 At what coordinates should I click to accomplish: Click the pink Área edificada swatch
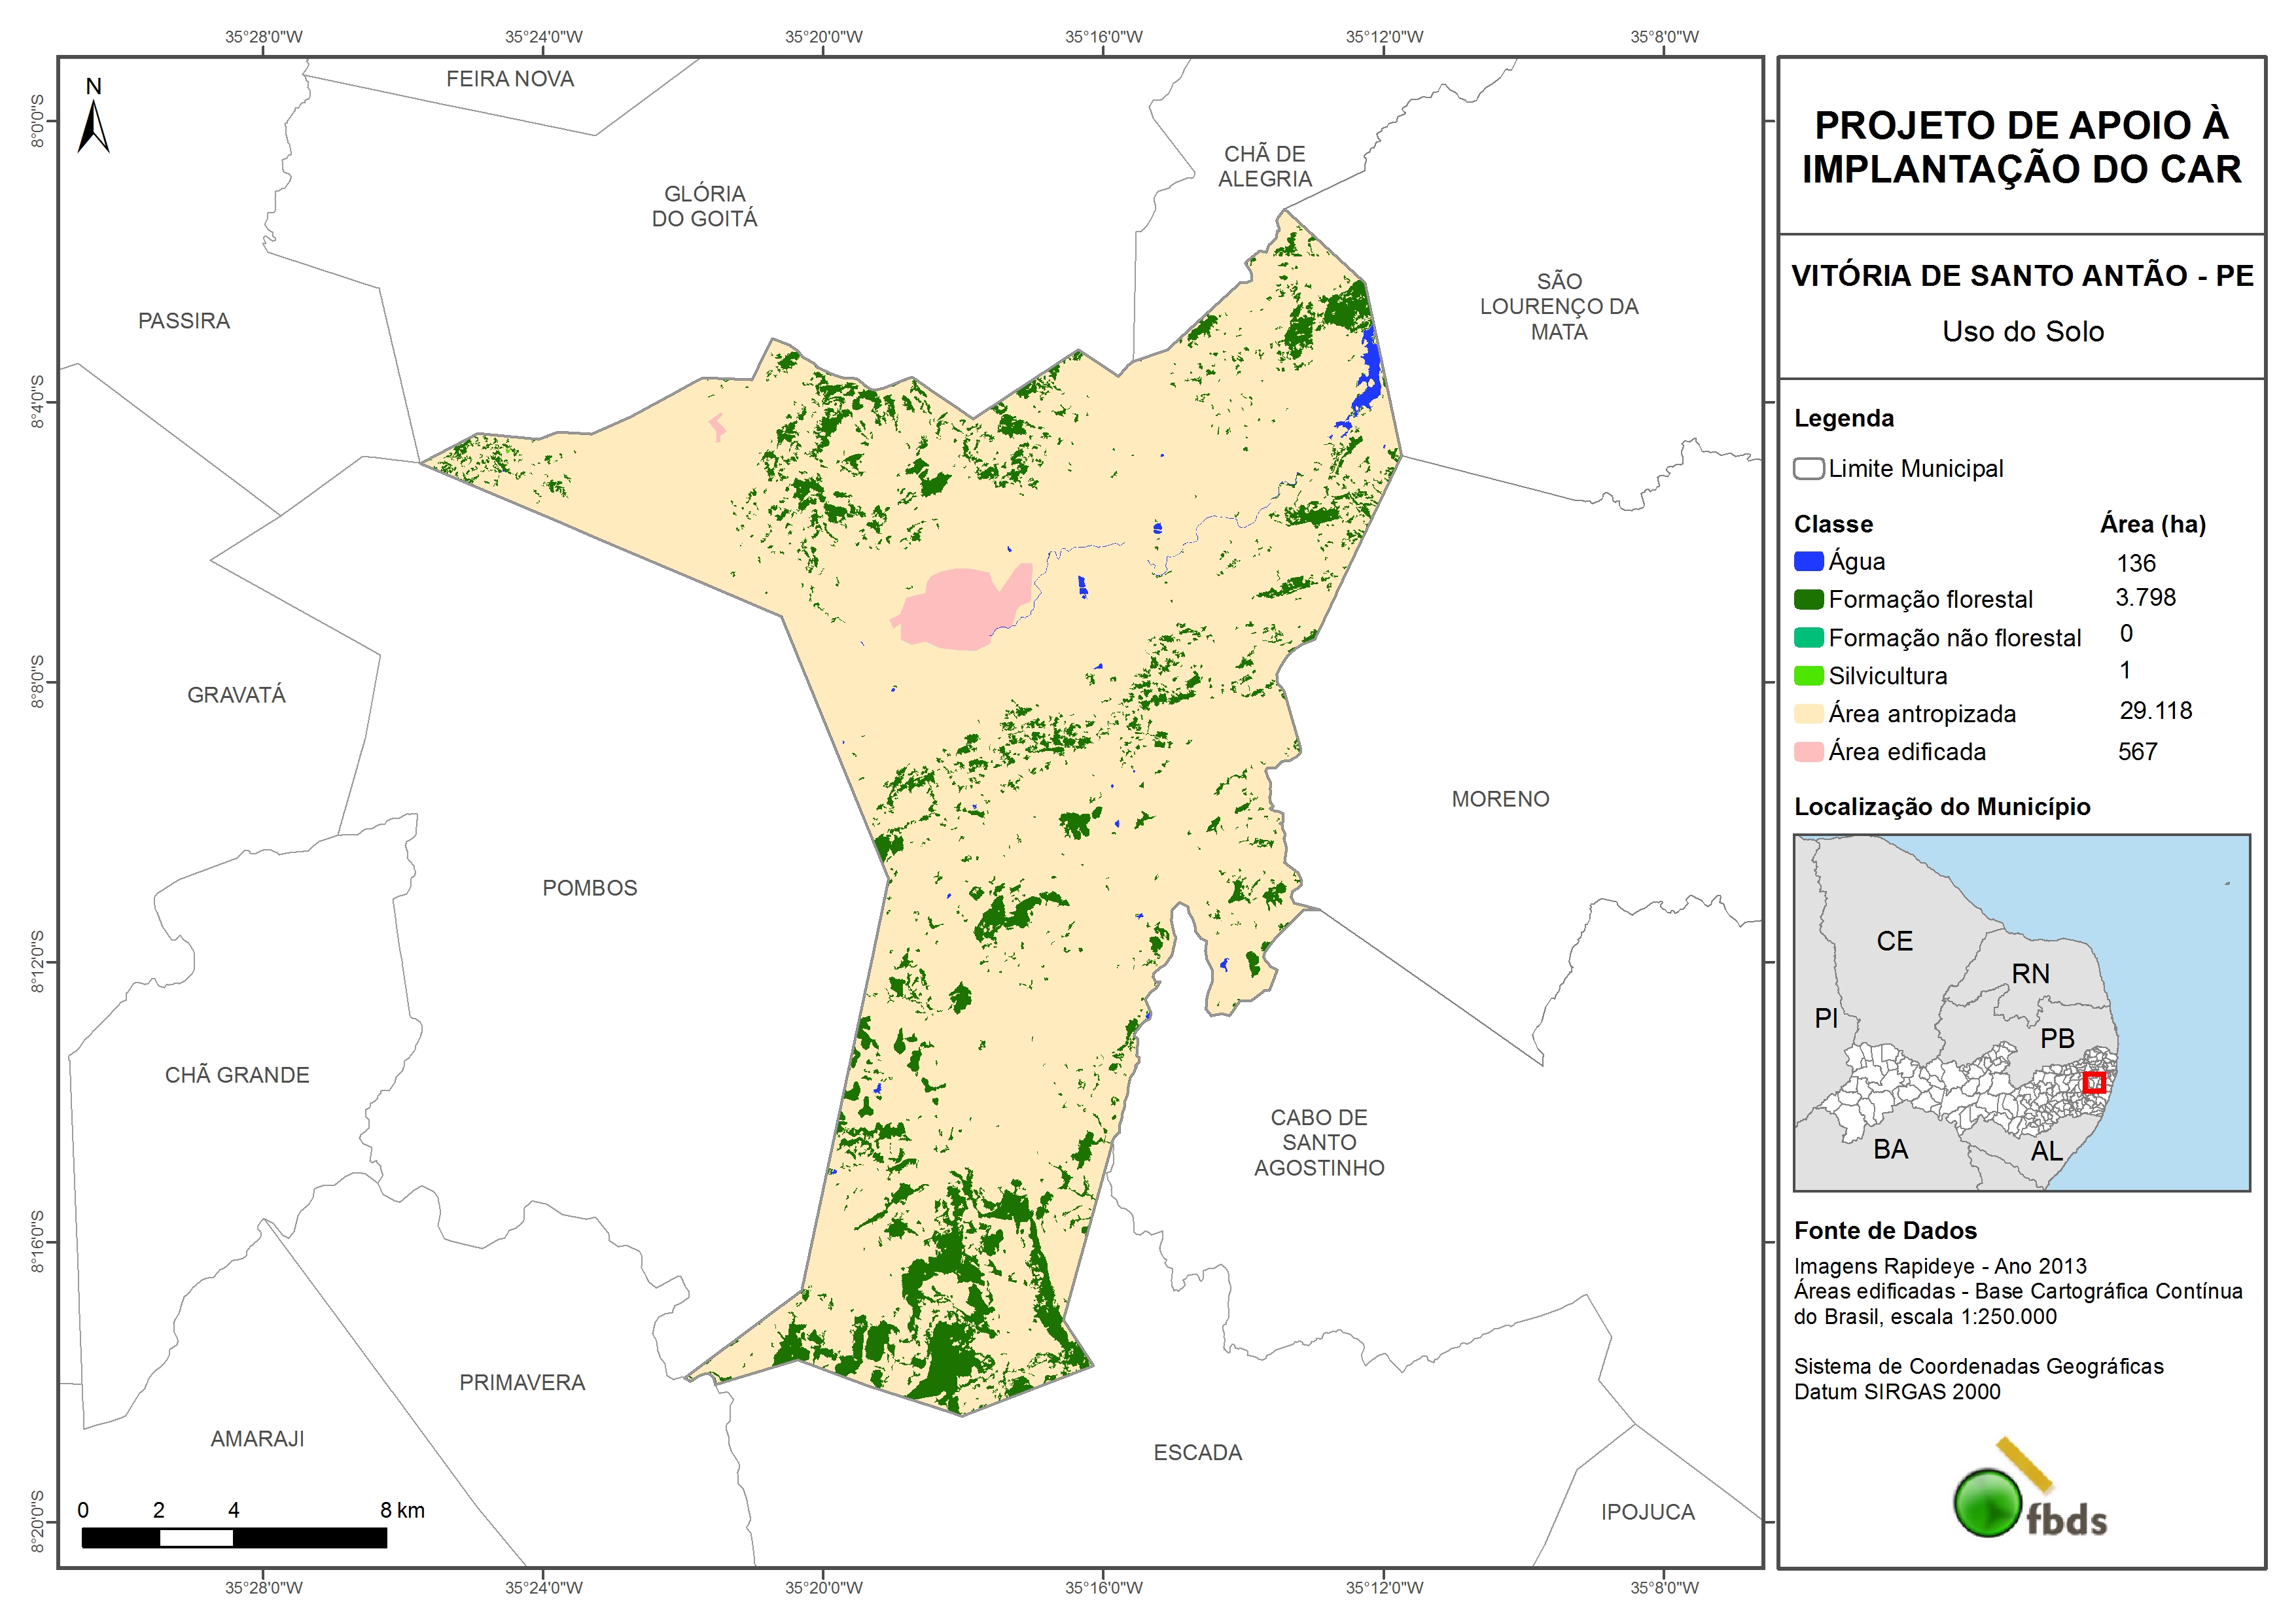[x=1808, y=752]
